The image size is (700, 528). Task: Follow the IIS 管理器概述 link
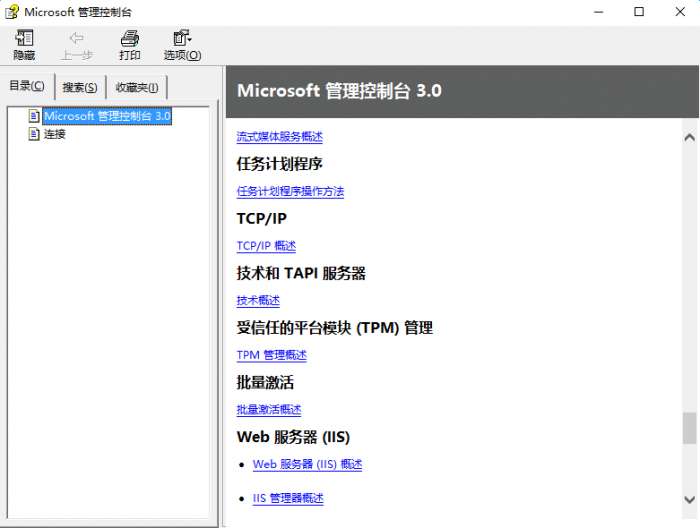[288, 498]
